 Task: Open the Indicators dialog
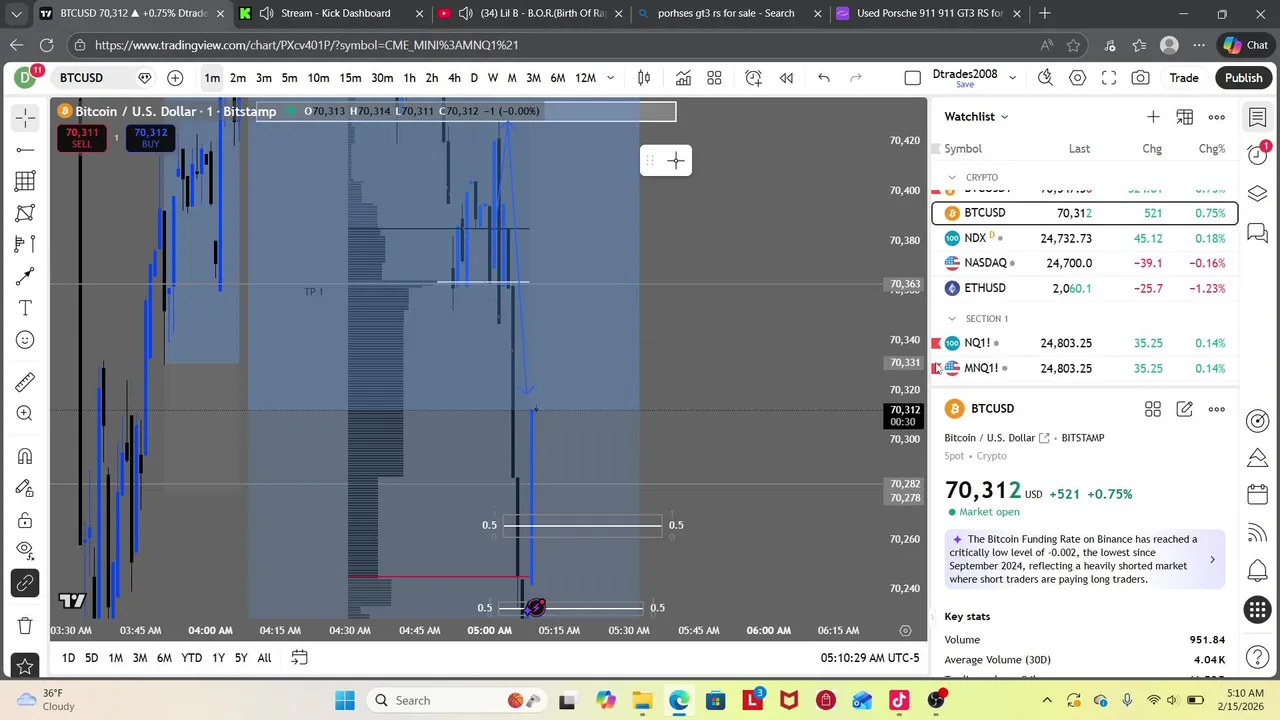[x=683, y=78]
